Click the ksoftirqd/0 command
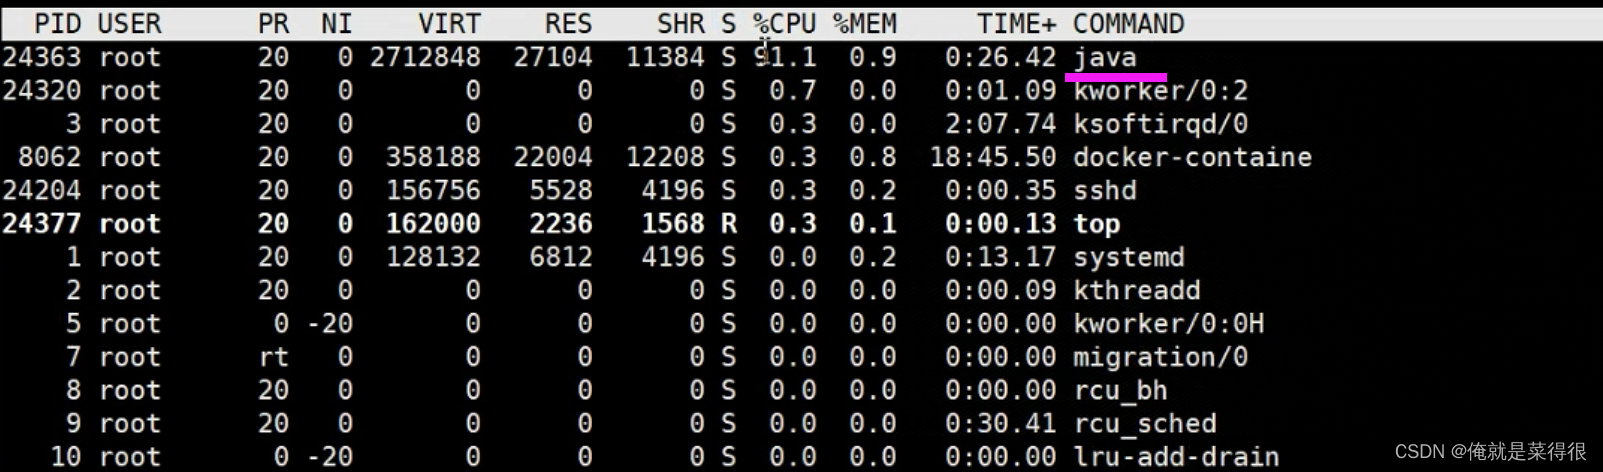The width and height of the screenshot is (1603, 472). point(1160,123)
